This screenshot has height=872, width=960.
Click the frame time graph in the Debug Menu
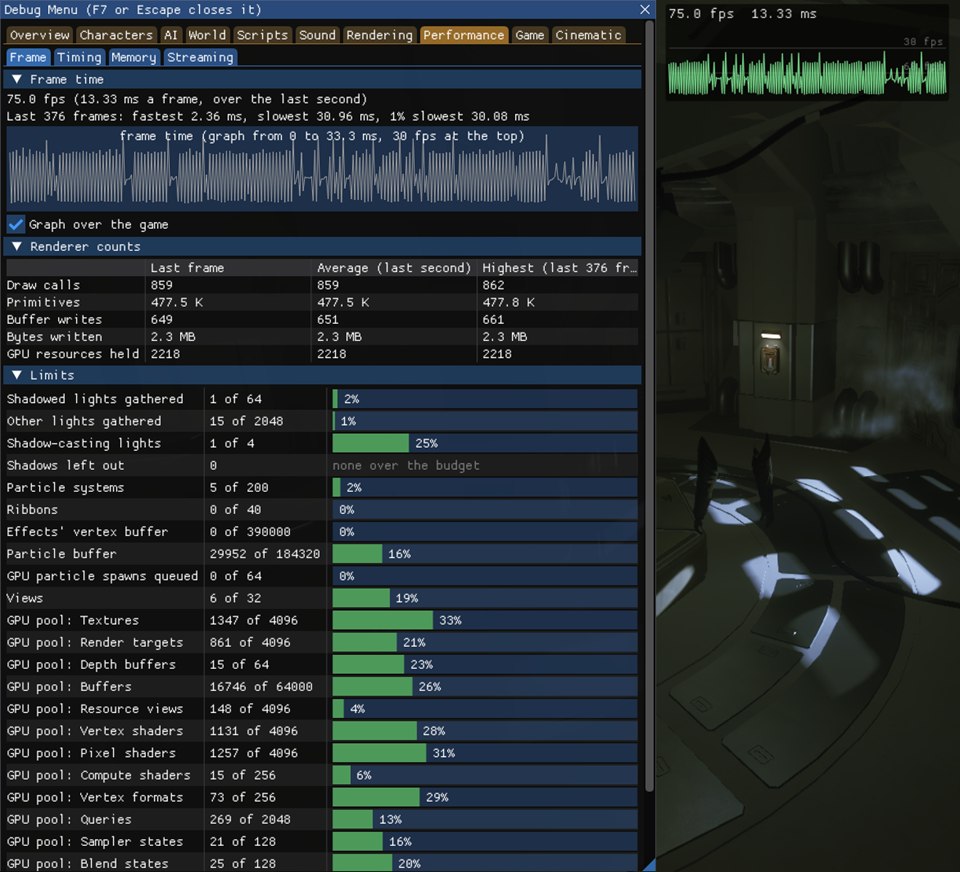(322, 168)
